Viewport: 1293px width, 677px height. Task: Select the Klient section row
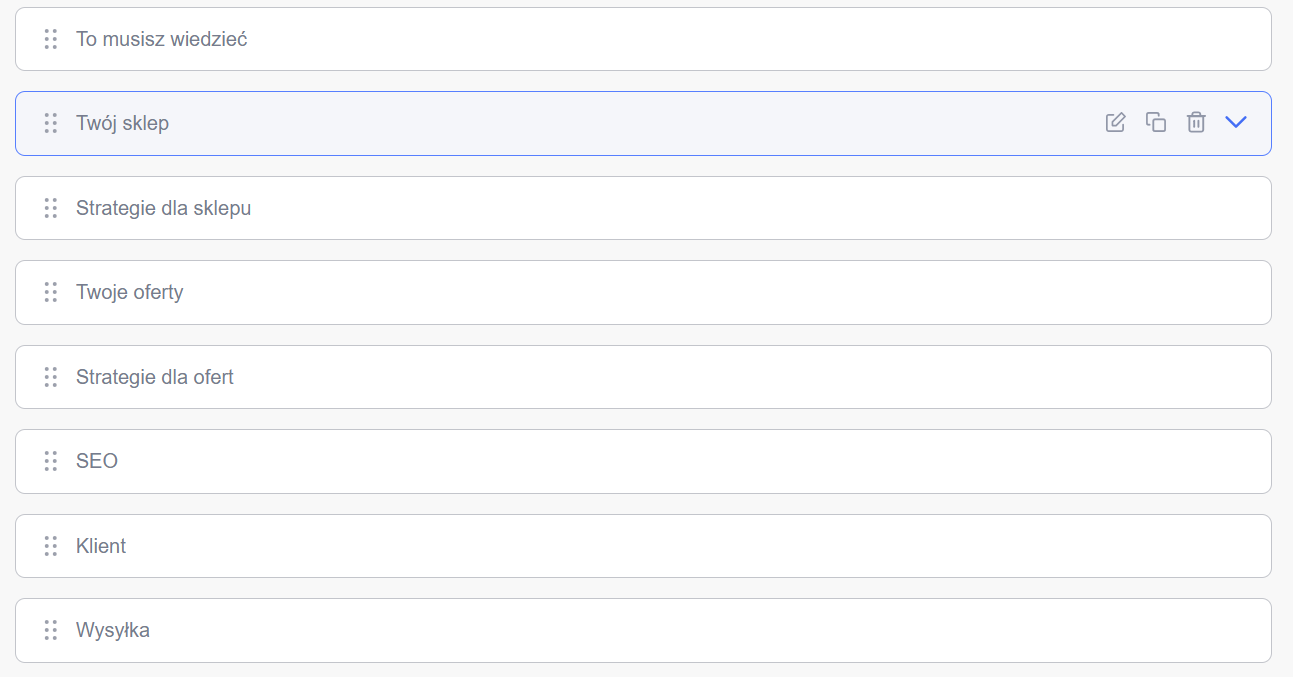101,546
